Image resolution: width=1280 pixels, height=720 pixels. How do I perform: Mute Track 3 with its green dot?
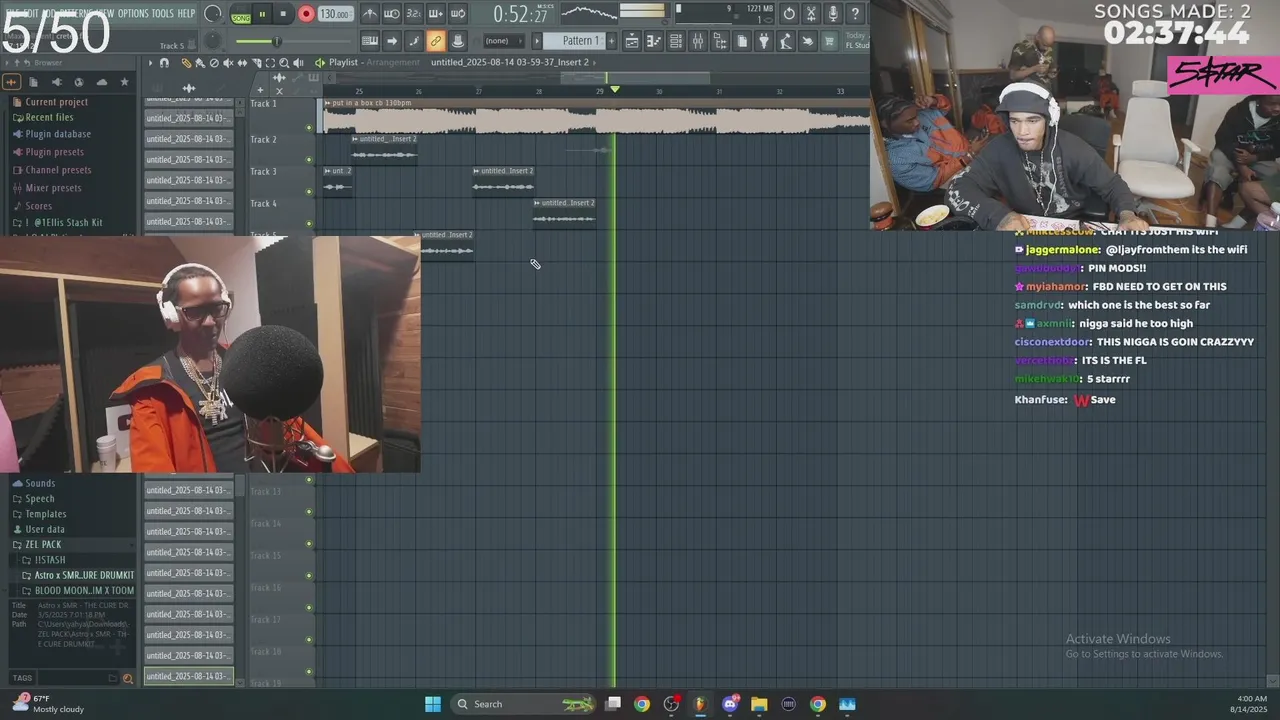(x=309, y=192)
